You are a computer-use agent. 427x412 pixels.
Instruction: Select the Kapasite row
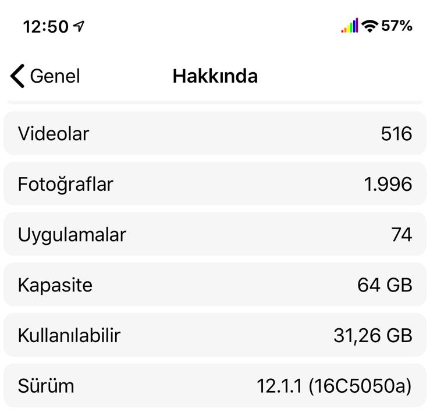215,285
